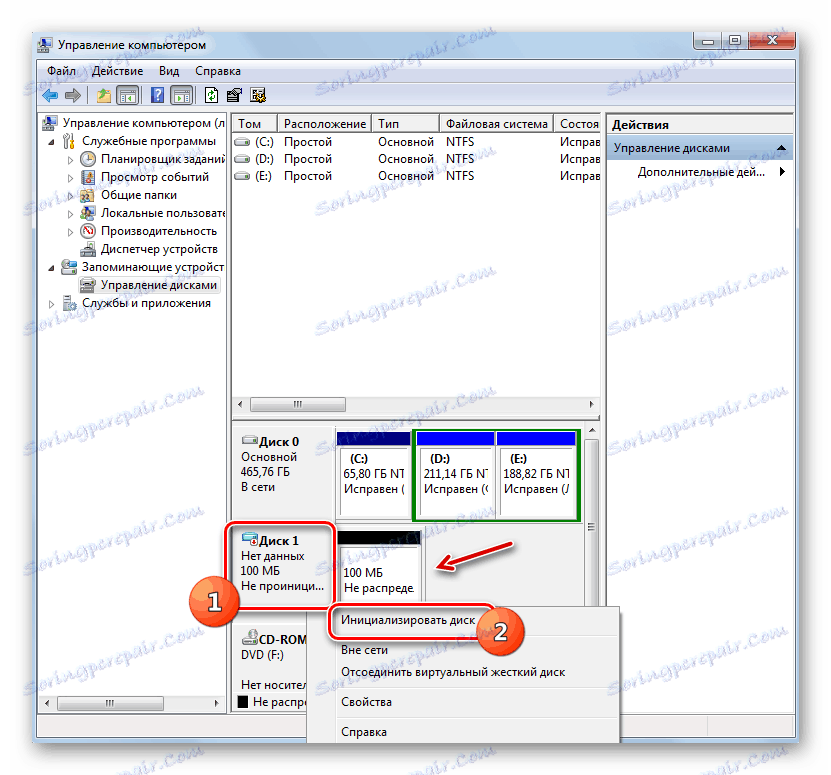Viewport: 831px width, 775px height.
Task: Sort by the Расположение column header
Action: [324, 124]
